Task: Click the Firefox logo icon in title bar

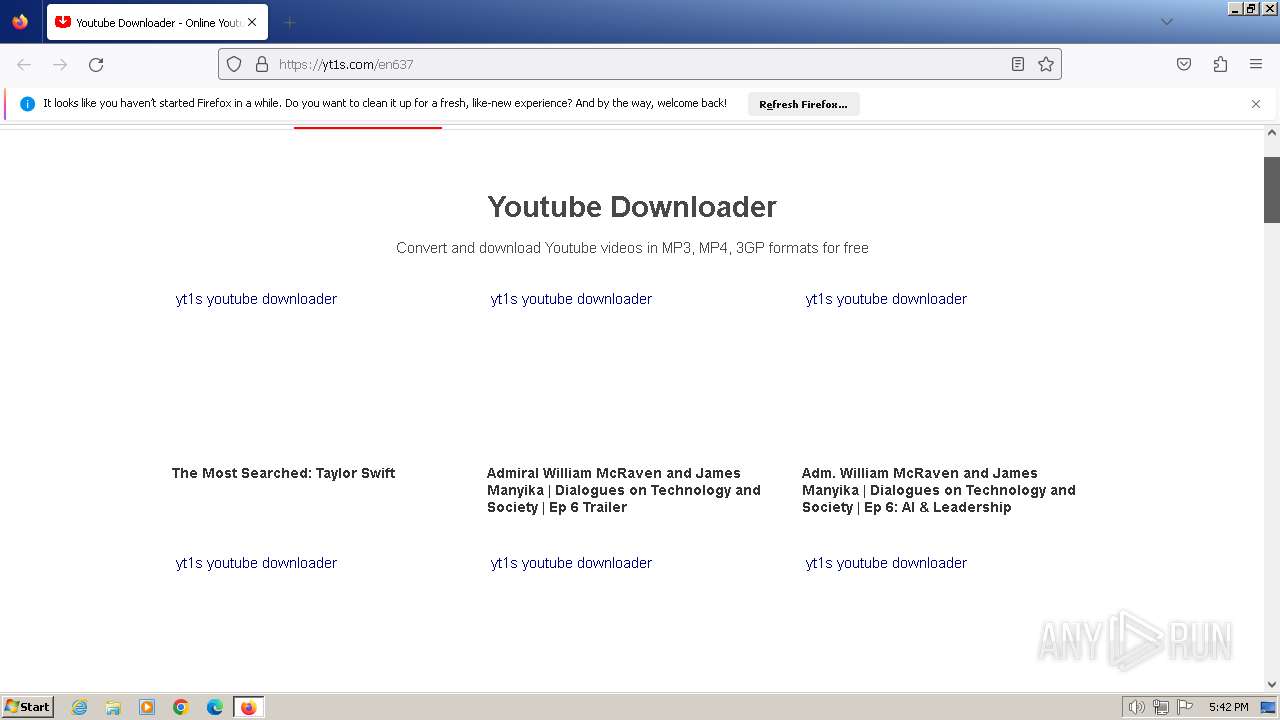Action: click(20, 22)
